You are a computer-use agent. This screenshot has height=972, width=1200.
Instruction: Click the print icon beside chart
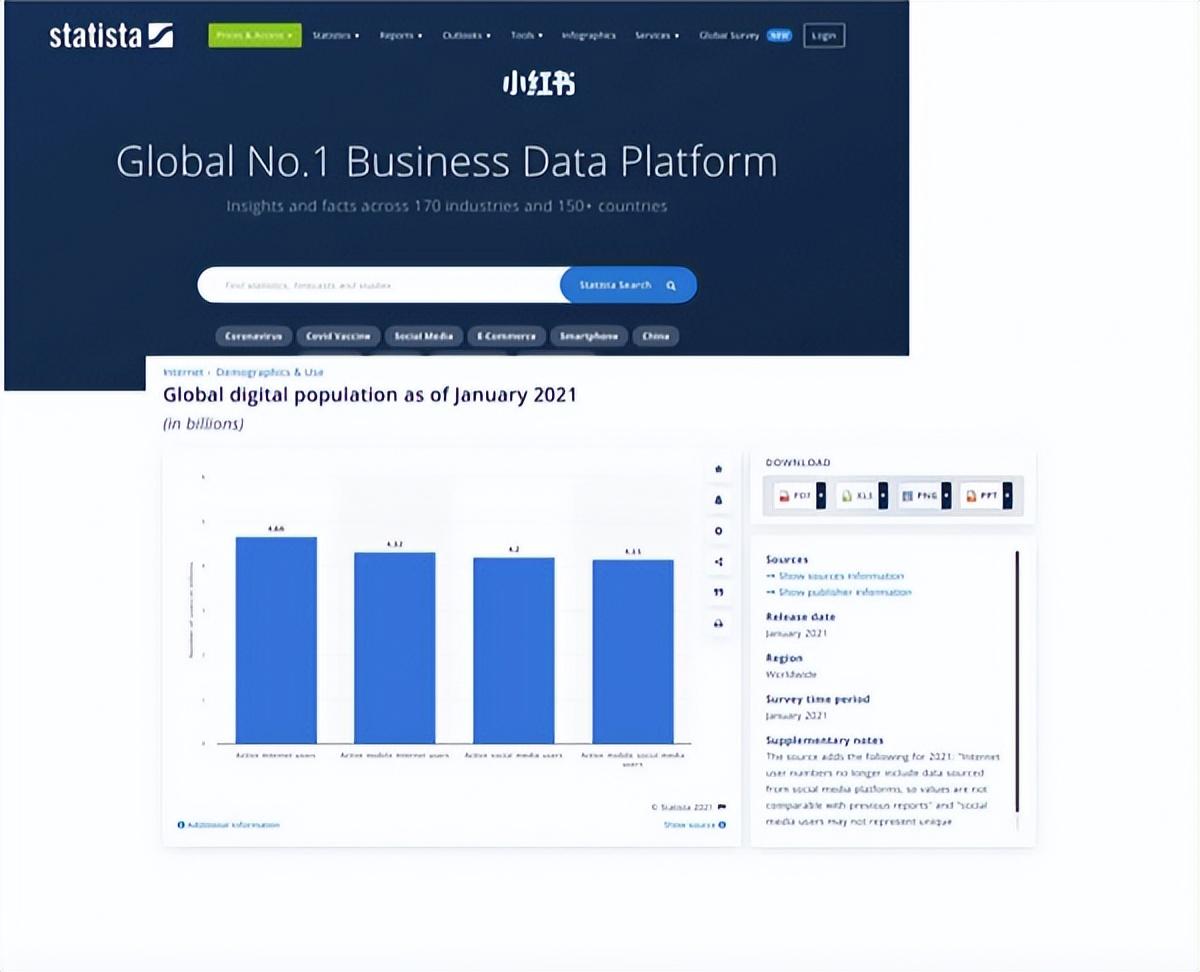(x=718, y=624)
